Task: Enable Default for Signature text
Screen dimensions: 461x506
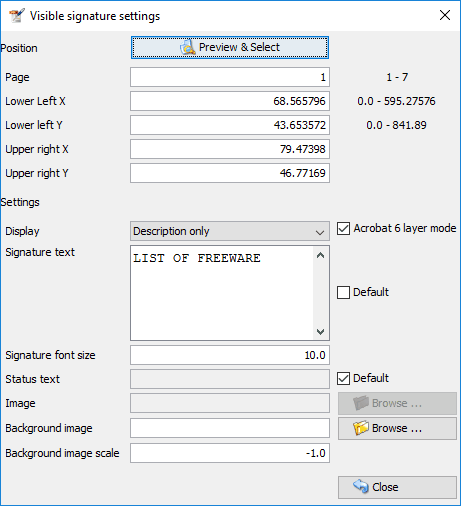Action: (x=343, y=292)
